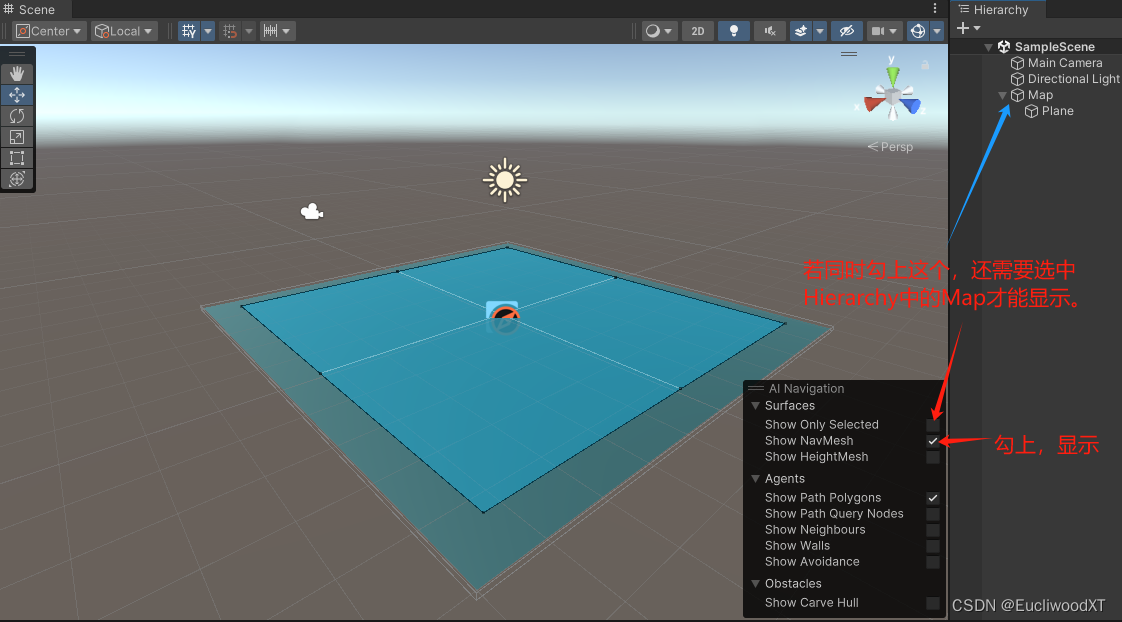This screenshot has width=1122, height=622.
Task: Open scene view more options menu
Action: 935,9
